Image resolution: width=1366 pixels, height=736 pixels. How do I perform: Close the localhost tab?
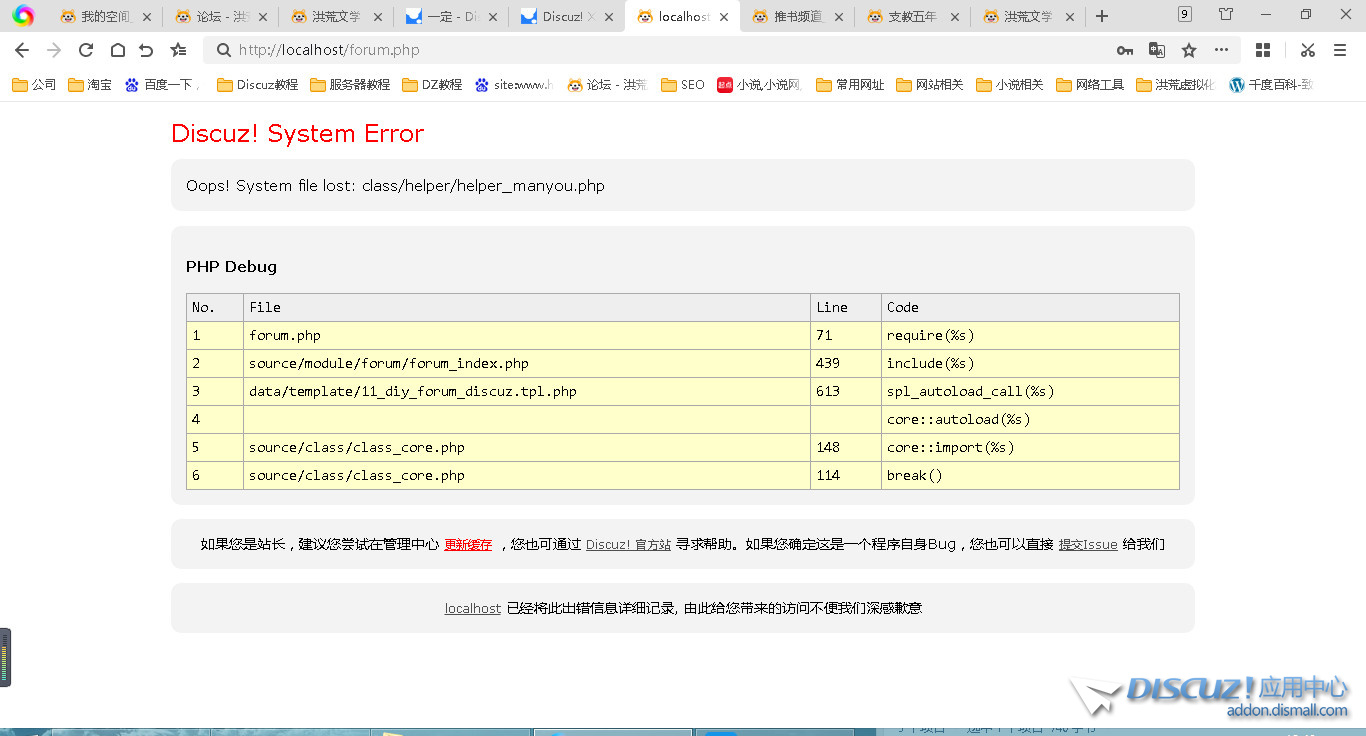(x=725, y=17)
